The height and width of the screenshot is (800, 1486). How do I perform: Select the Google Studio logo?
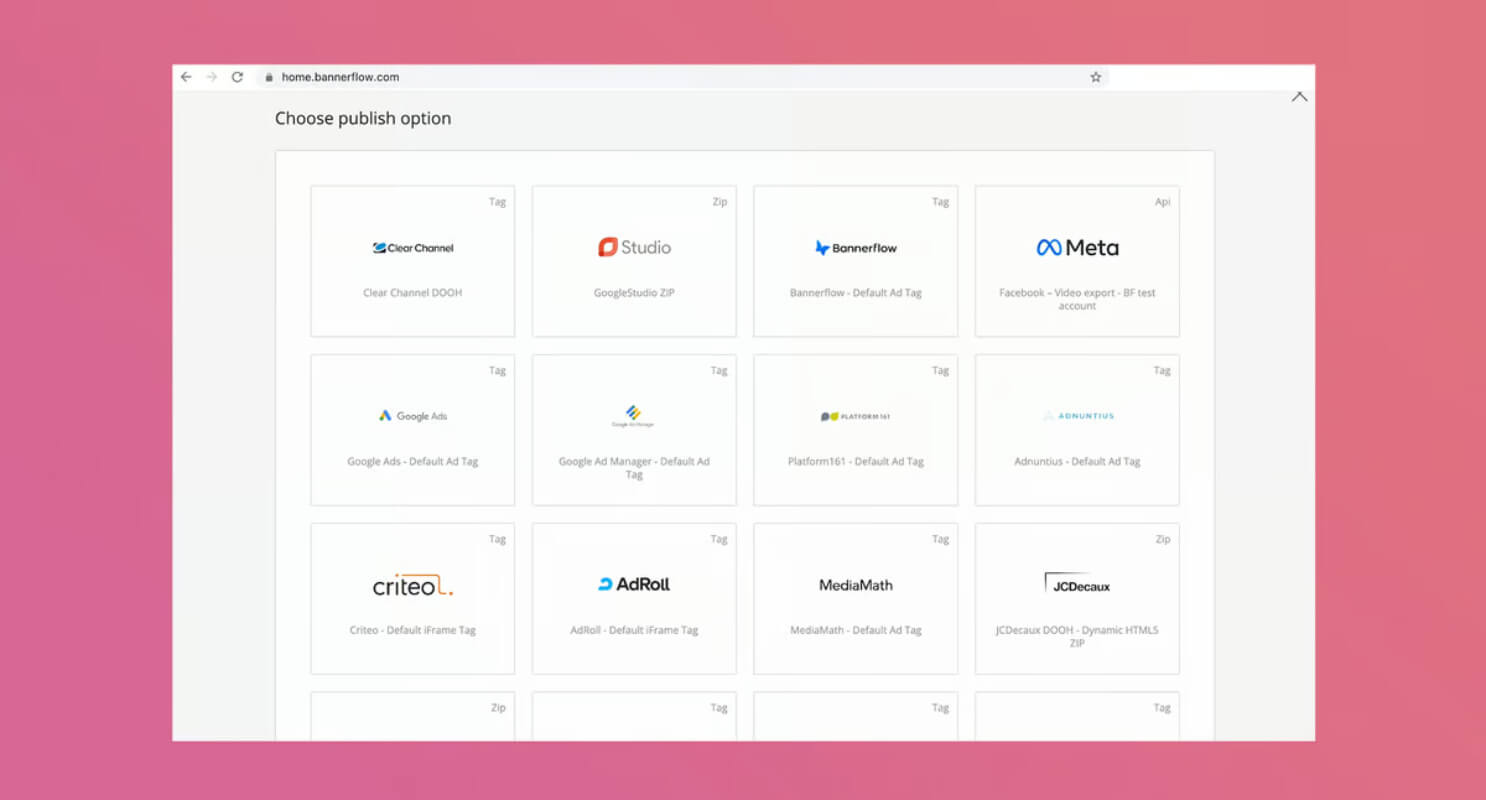pyautogui.click(x=634, y=247)
